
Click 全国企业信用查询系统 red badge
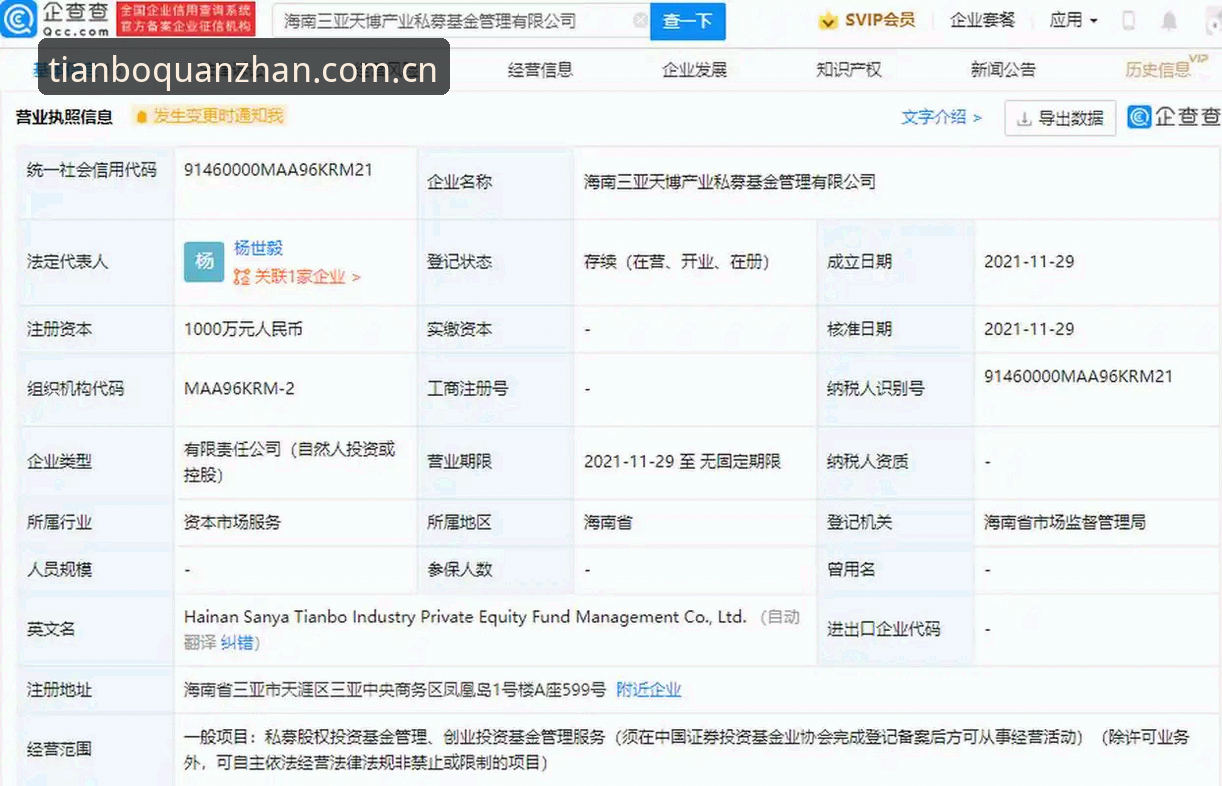[186, 19]
